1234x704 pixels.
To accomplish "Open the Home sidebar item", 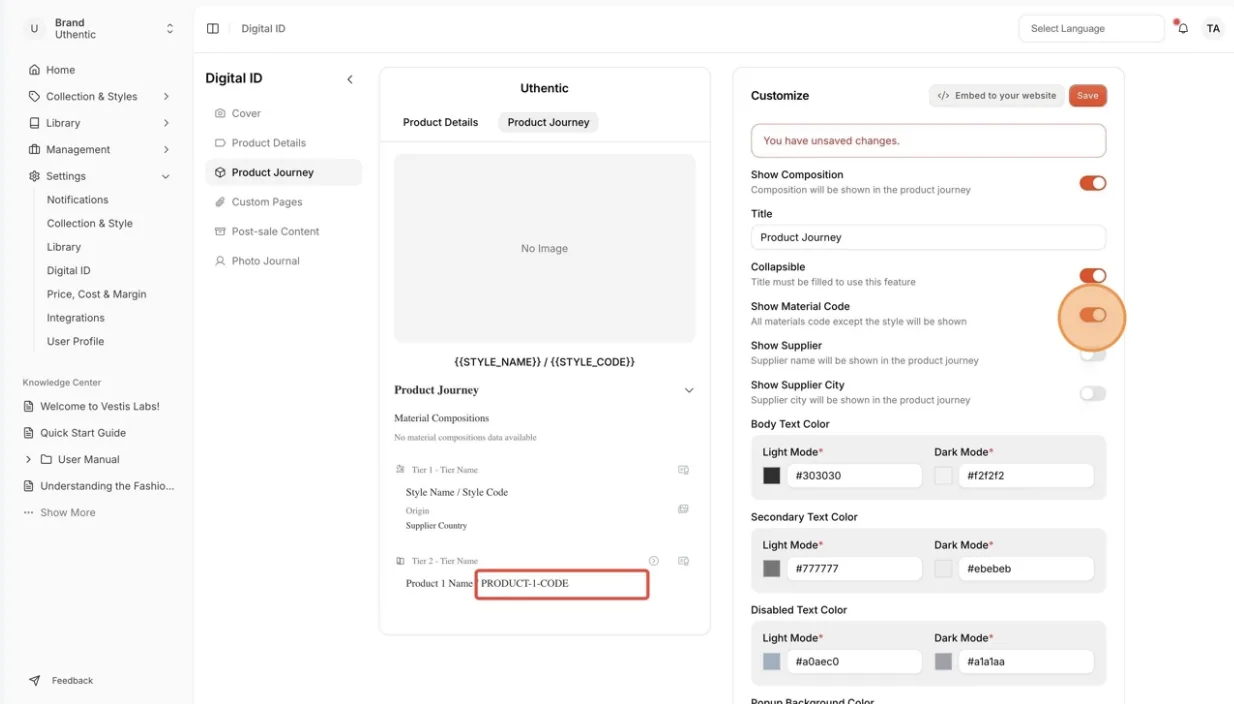I will click(x=60, y=70).
